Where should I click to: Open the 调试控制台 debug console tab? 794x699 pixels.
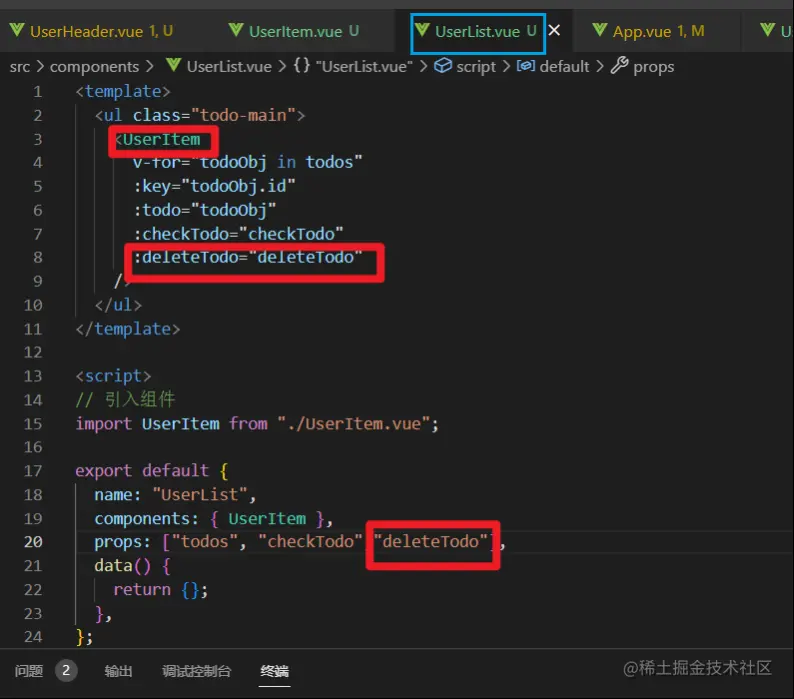pyautogui.click(x=196, y=671)
